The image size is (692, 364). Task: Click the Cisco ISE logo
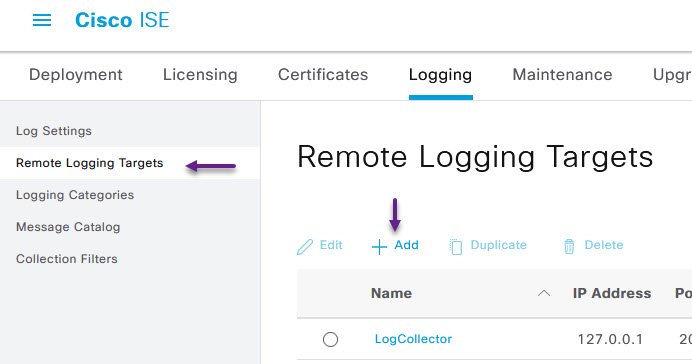(122, 20)
